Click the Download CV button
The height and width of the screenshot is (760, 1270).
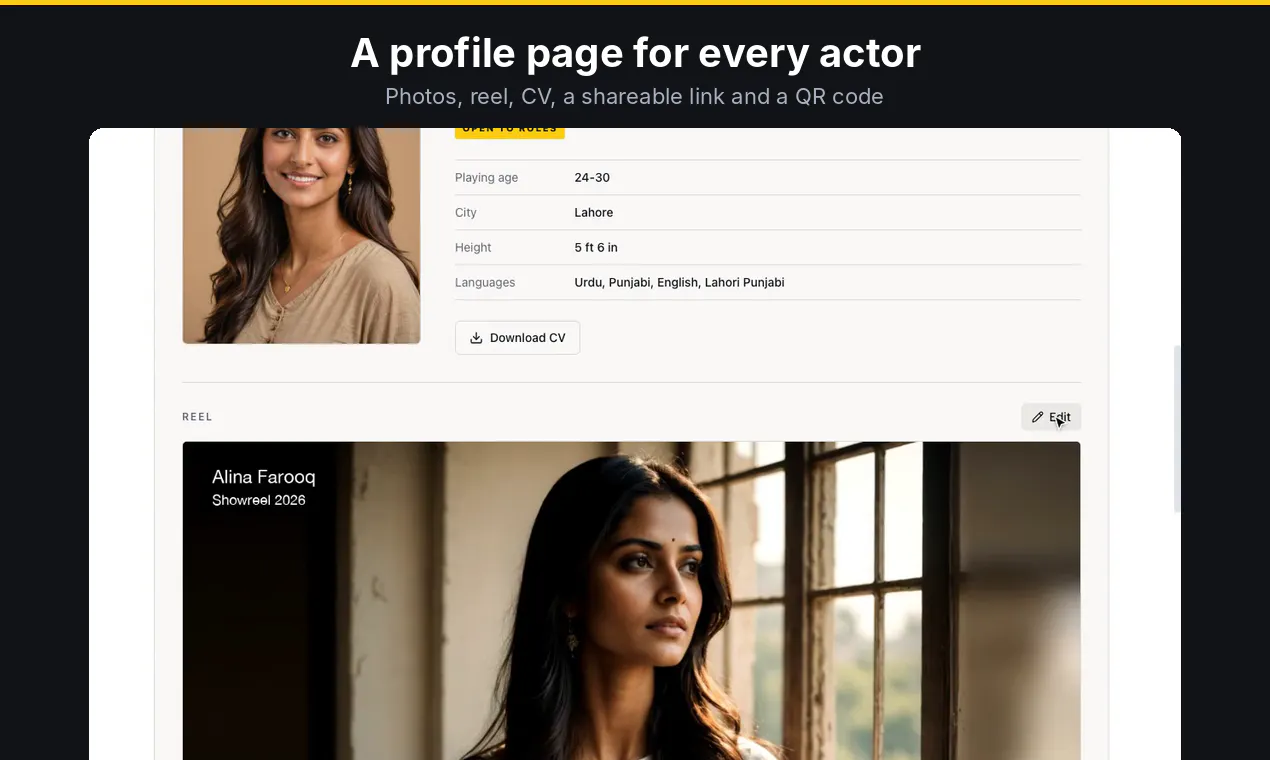coord(517,338)
